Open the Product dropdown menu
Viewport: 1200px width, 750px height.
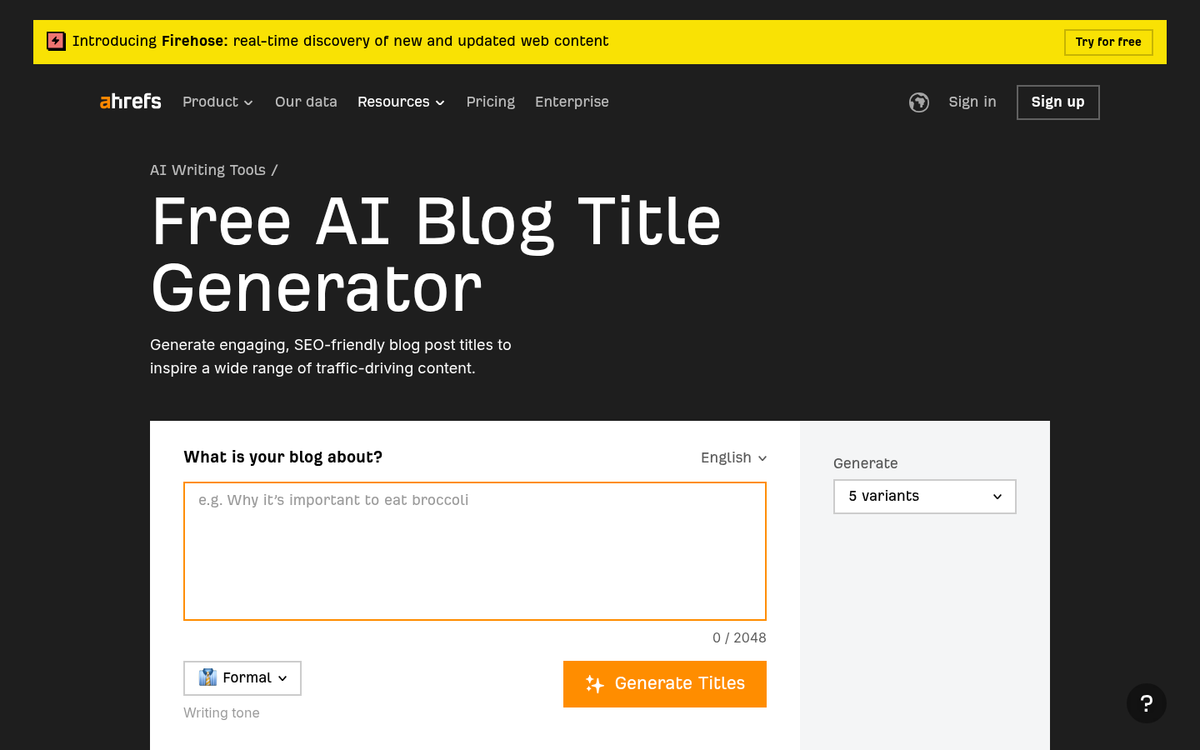pyautogui.click(x=217, y=102)
